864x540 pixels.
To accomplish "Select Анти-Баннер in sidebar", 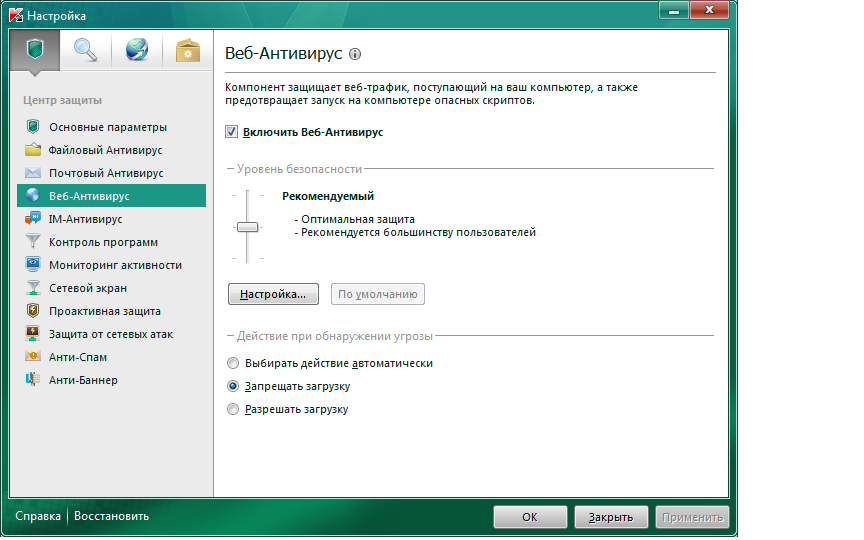I will pos(111,380).
